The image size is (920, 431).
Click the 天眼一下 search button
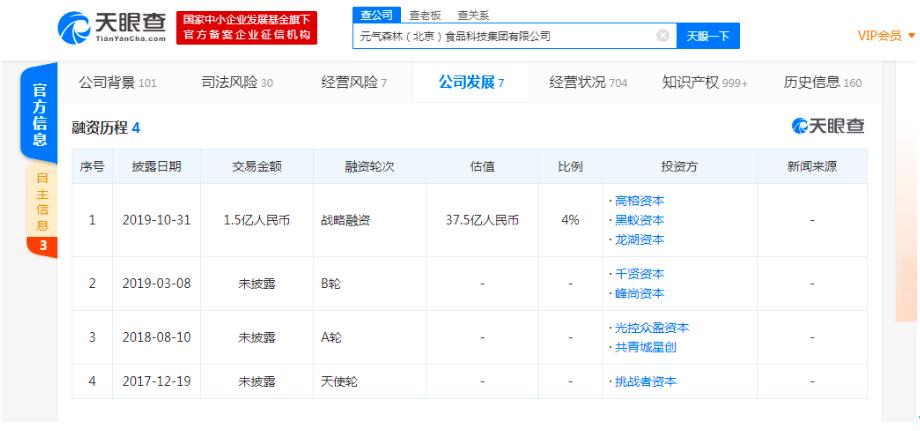click(708, 36)
